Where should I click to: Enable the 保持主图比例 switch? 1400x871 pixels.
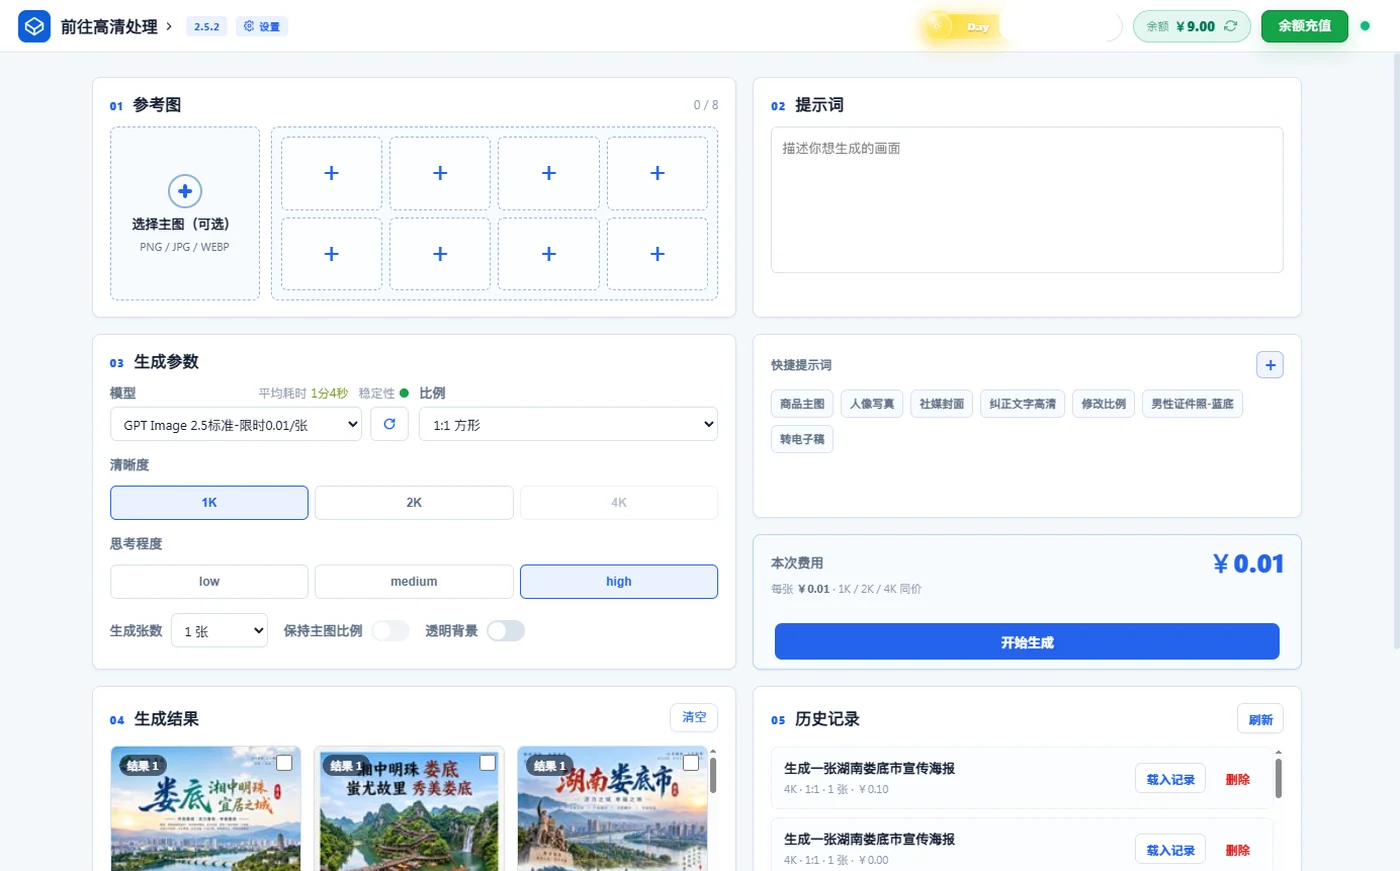pos(390,631)
